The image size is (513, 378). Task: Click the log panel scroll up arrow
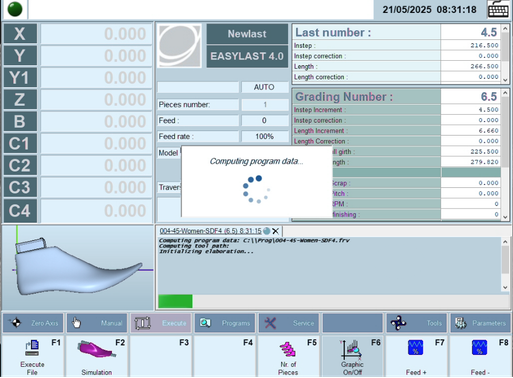point(505,242)
